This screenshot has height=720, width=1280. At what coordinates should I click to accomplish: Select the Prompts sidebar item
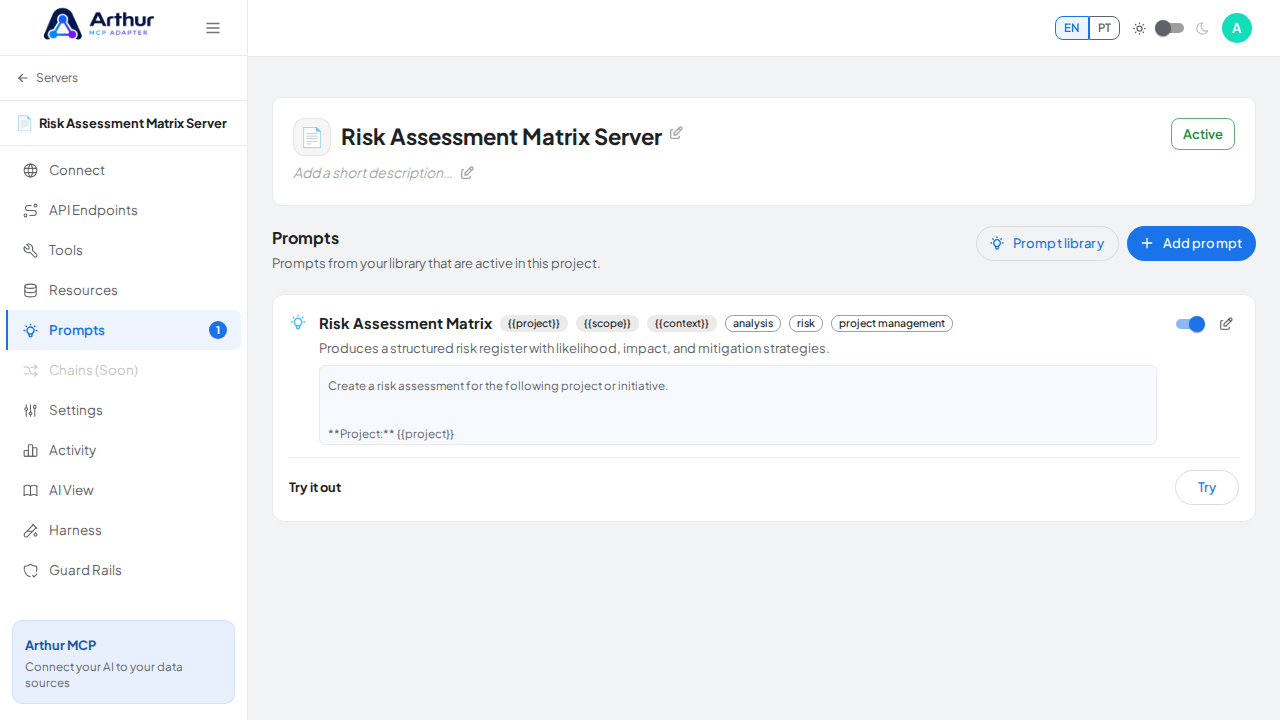(123, 330)
